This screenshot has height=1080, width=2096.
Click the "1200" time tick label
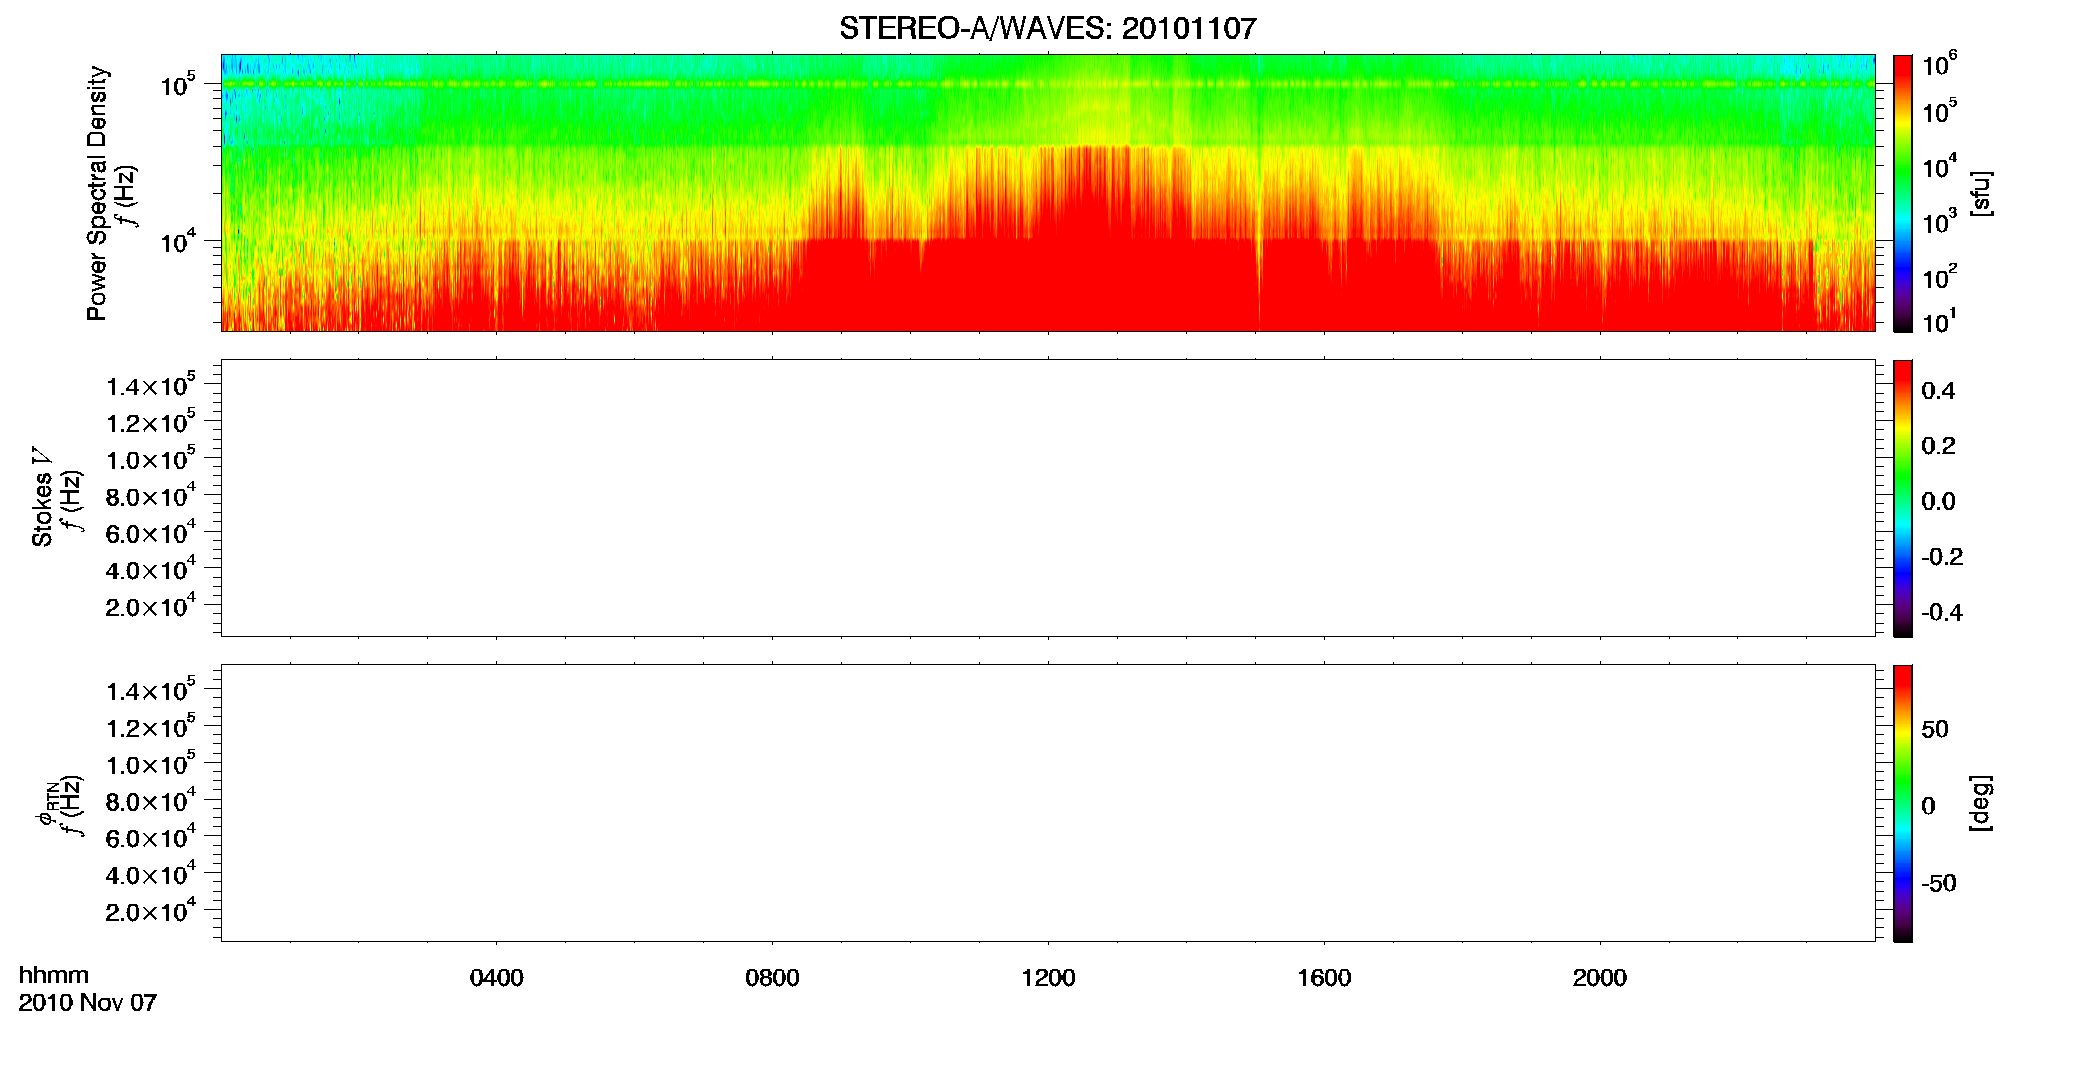[x=1048, y=978]
